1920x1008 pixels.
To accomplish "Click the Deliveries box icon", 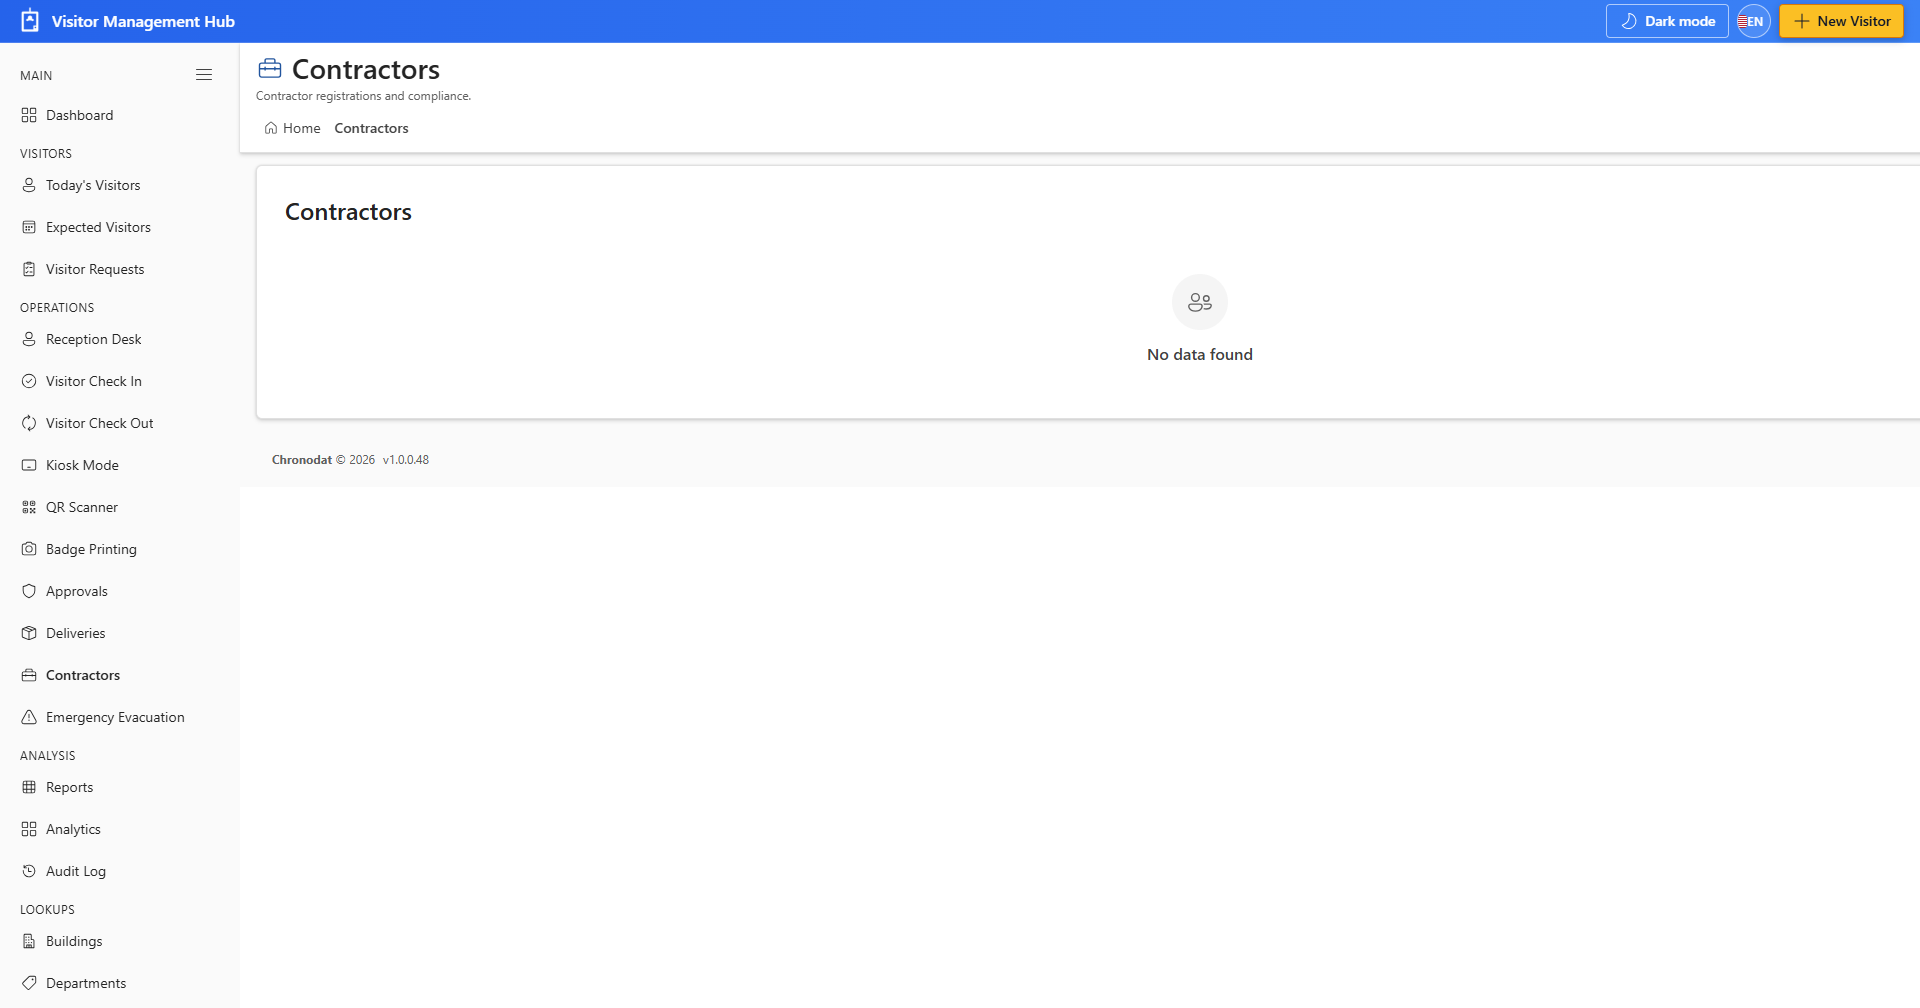I will coord(29,633).
